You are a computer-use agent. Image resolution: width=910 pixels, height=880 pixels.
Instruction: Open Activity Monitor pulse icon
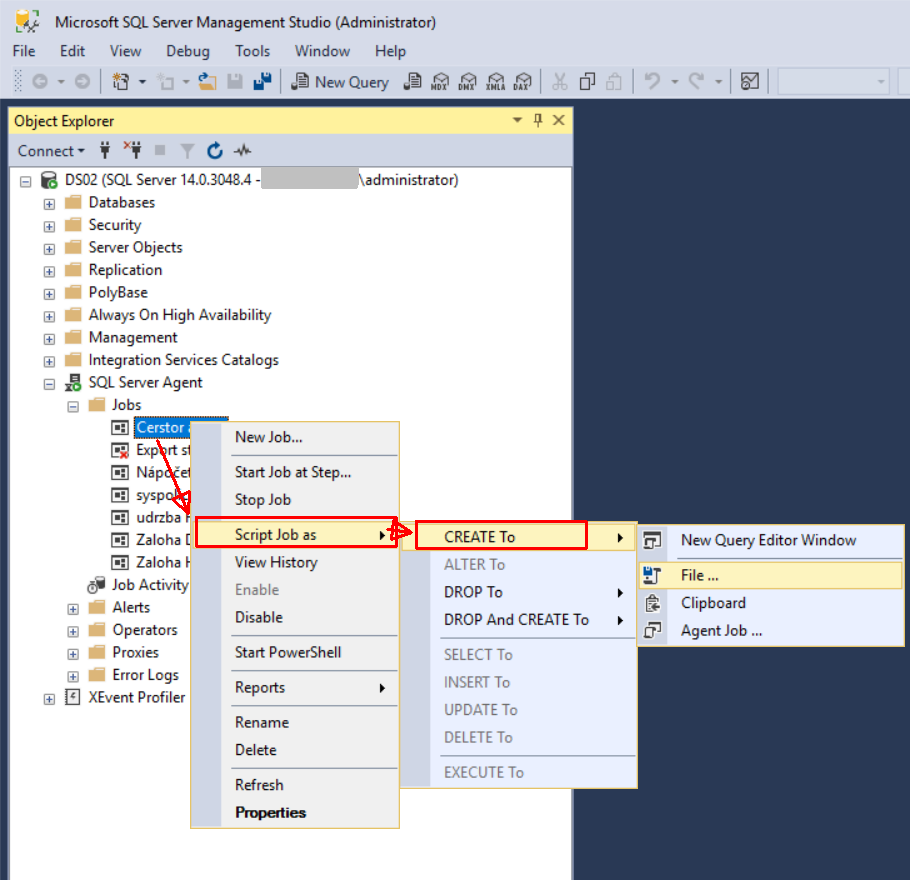click(243, 151)
